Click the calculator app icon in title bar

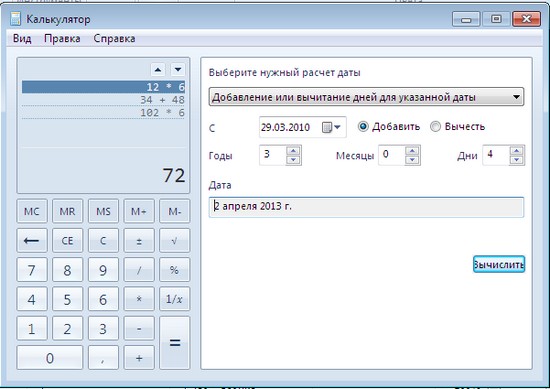[x=15, y=19]
